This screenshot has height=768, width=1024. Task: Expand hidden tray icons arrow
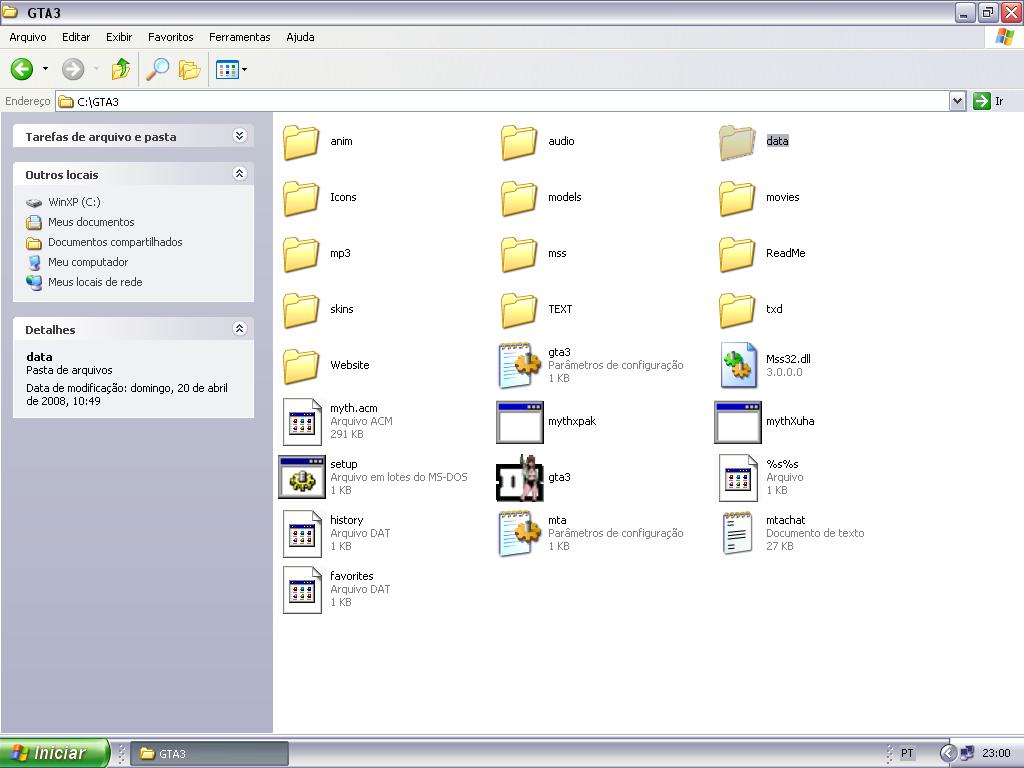(x=948, y=753)
